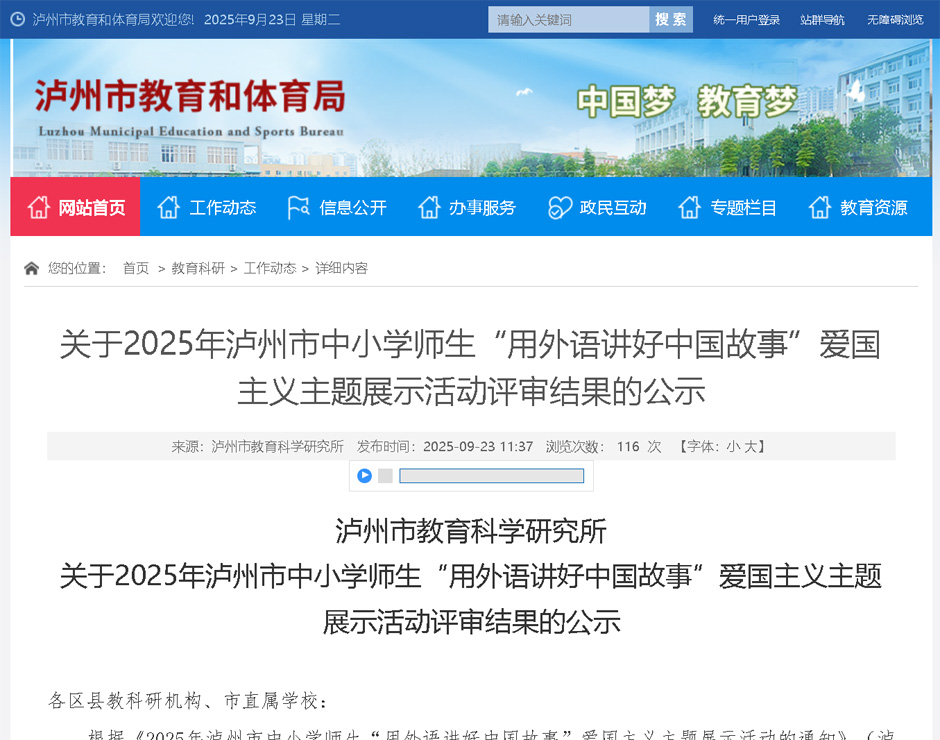Click the 教育资源 house icon
Viewport: 940px width, 740px height.
(x=820, y=207)
